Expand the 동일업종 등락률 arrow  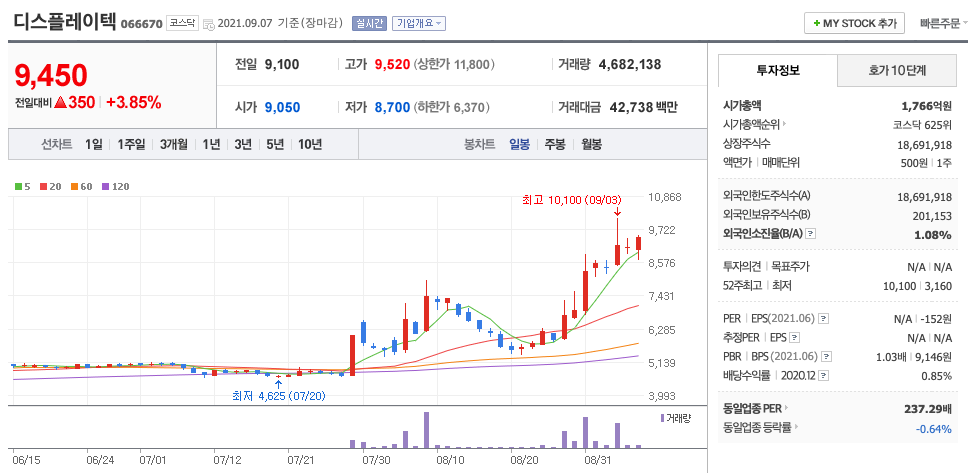[x=796, y=428]
